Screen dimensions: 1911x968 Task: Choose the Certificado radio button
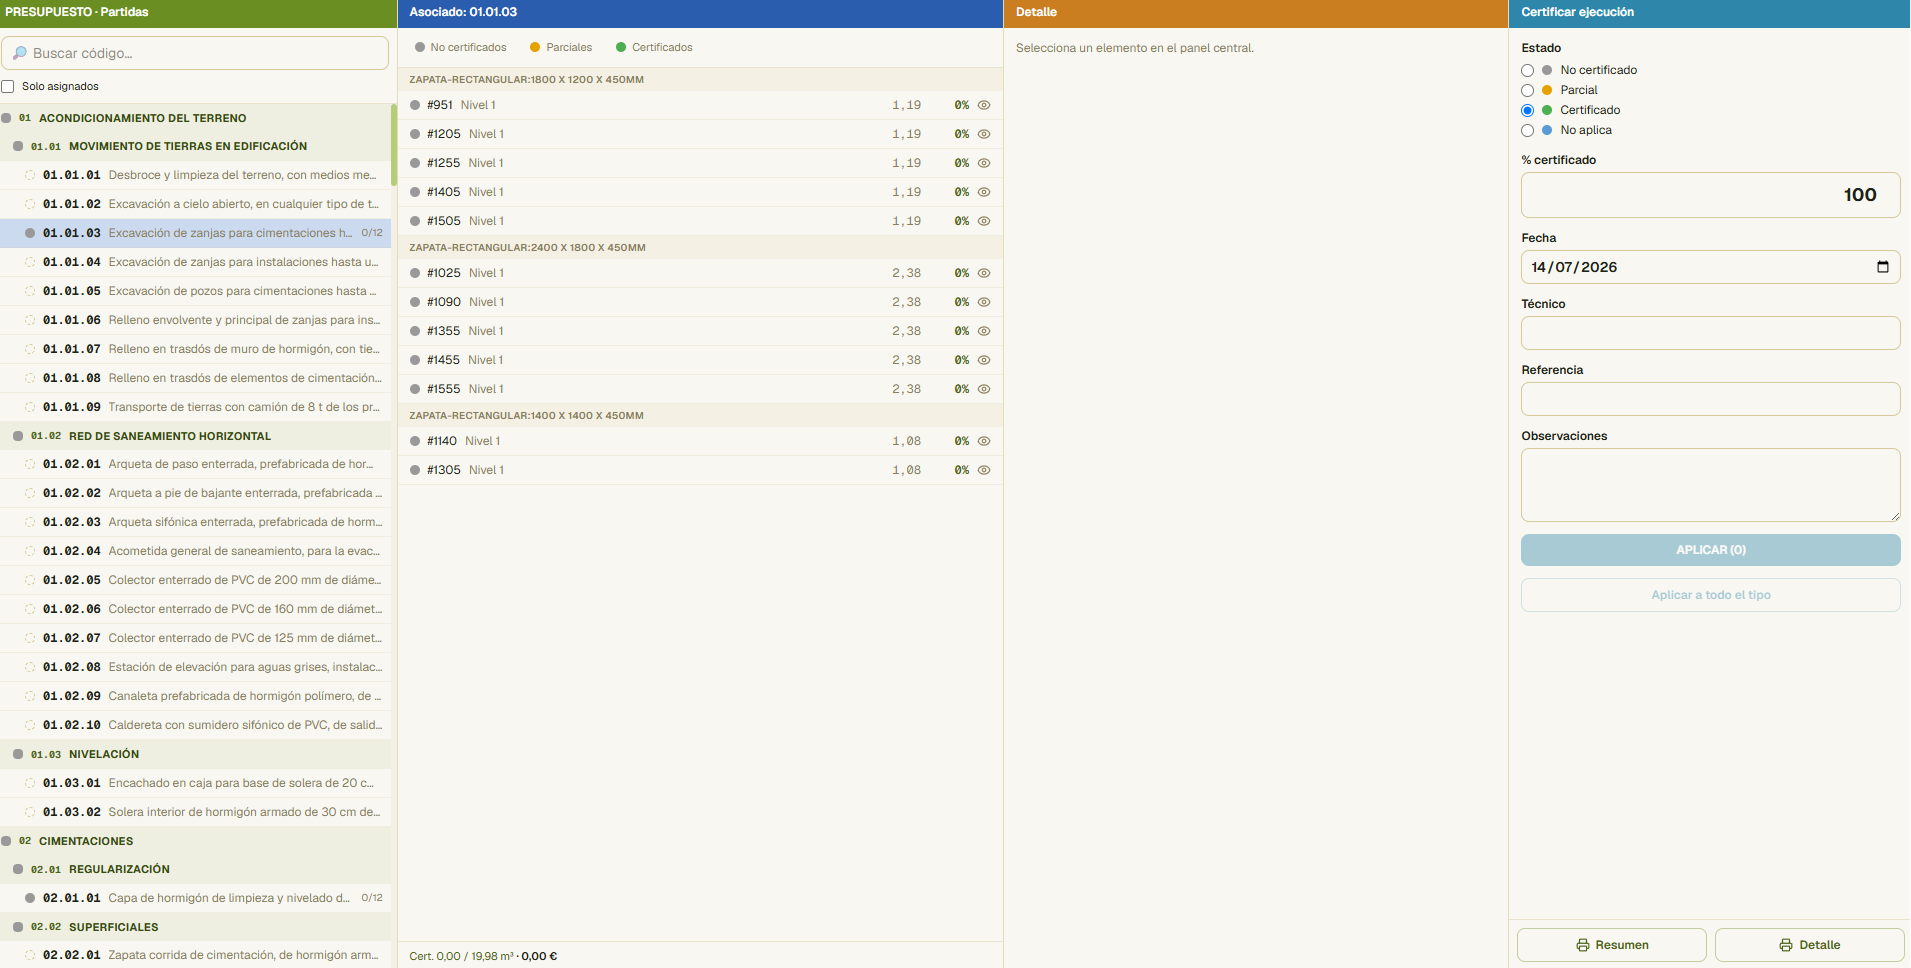click(1527, 110)
